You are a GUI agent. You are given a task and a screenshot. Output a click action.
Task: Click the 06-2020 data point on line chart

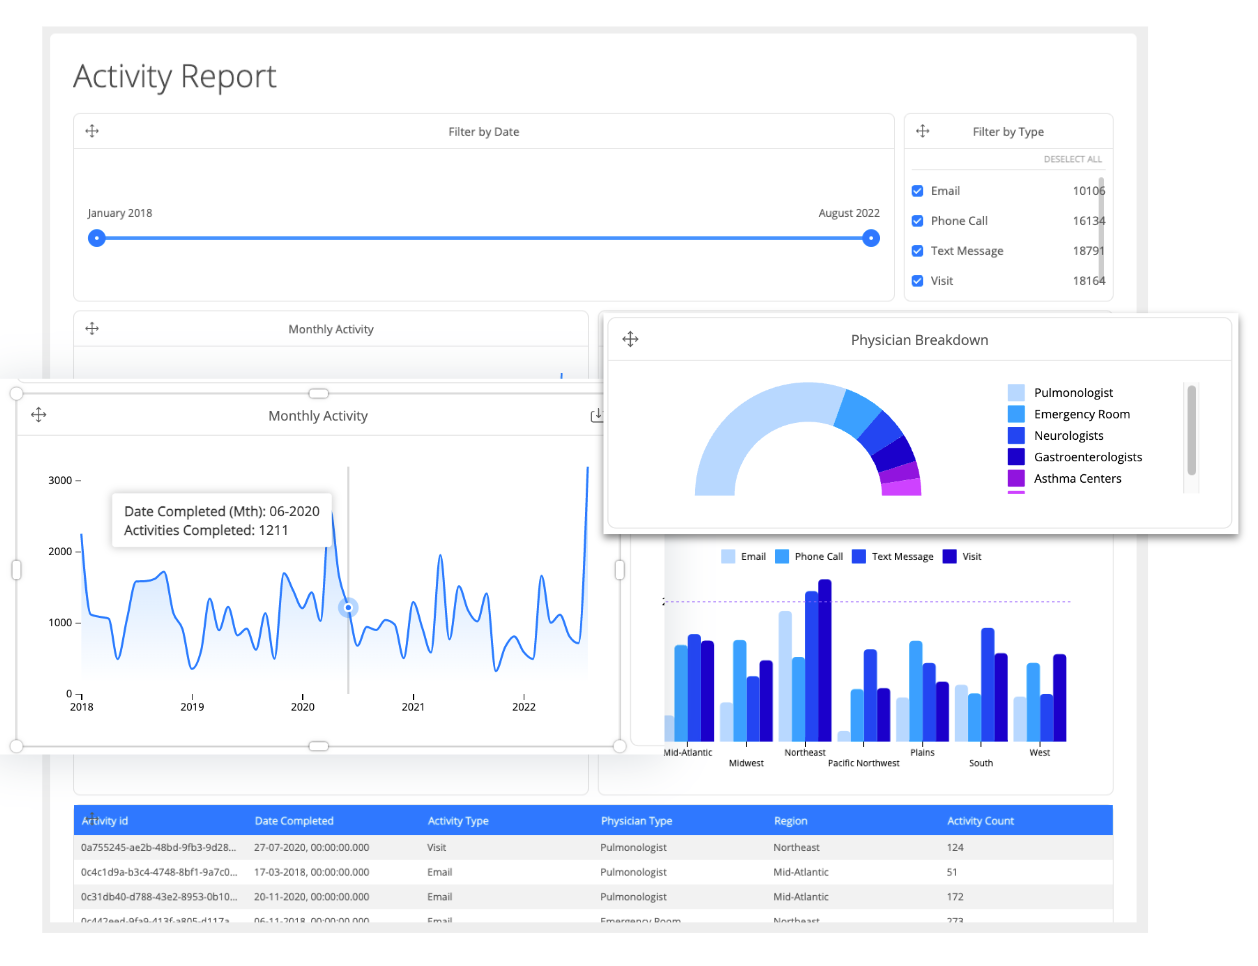(348, 607)
